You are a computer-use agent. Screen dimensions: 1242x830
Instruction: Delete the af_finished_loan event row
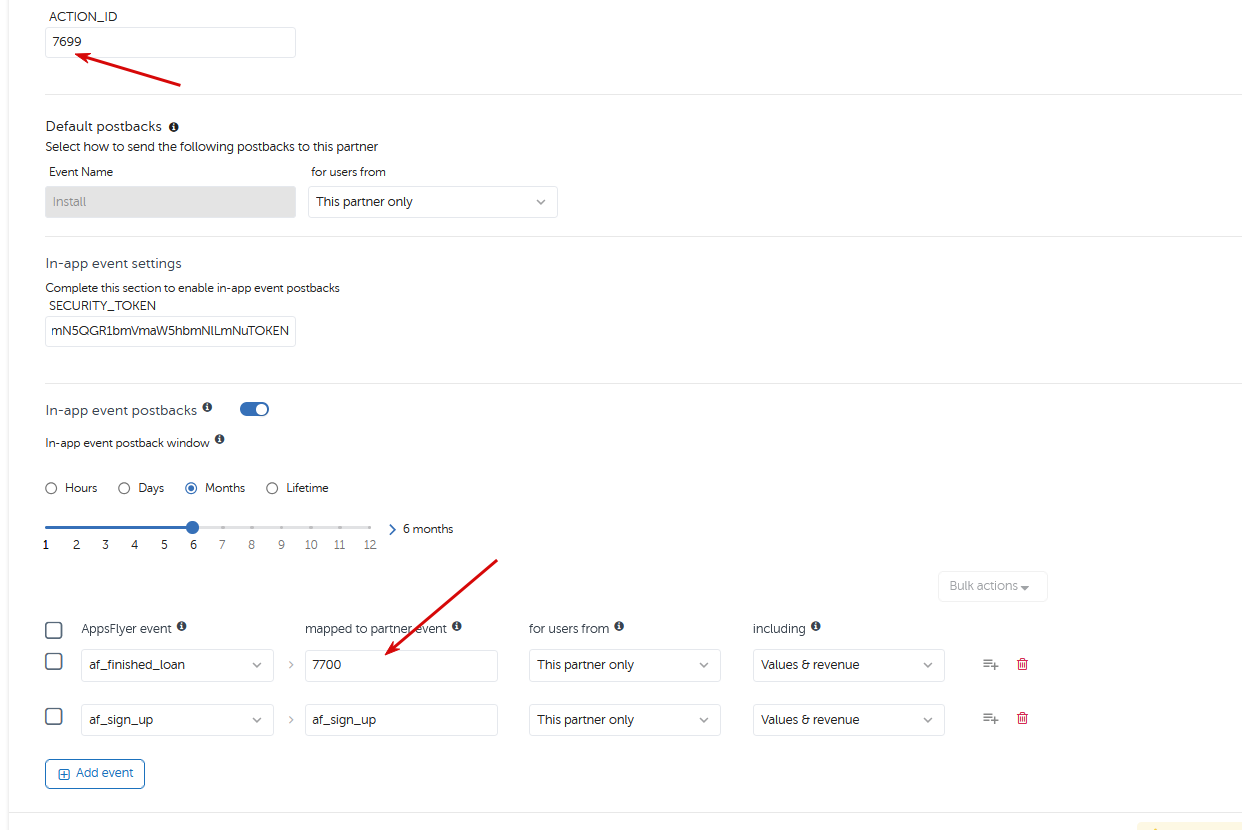tap(1022, 664)
